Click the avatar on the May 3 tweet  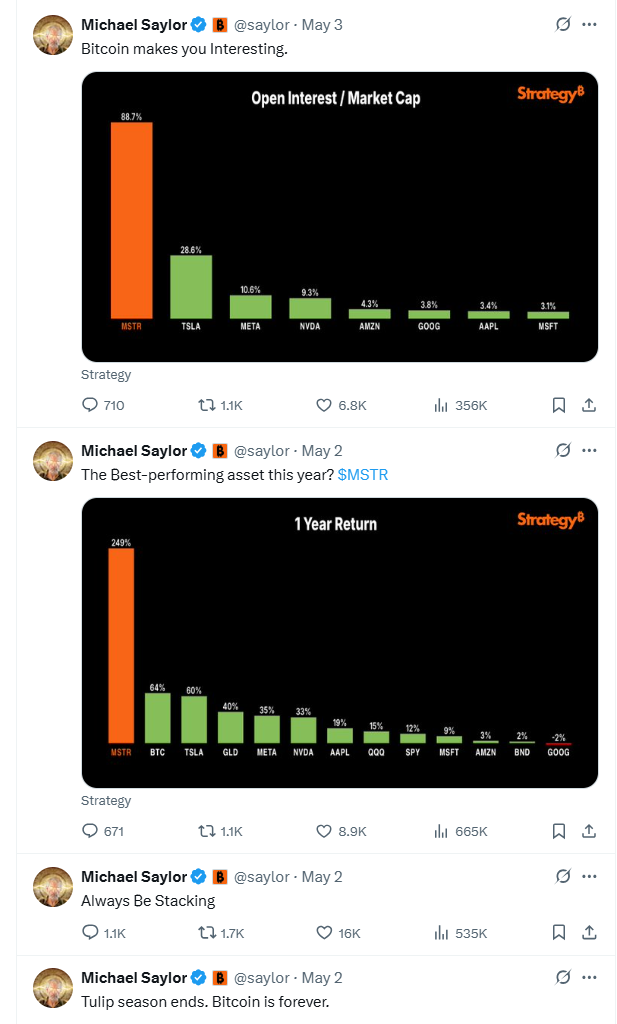pos(53,35)
